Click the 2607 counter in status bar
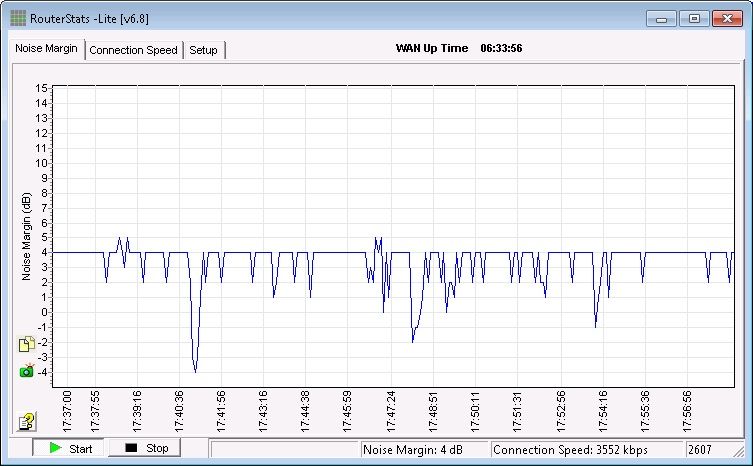The height and width of the screenshot is (466, 753). 706,450
